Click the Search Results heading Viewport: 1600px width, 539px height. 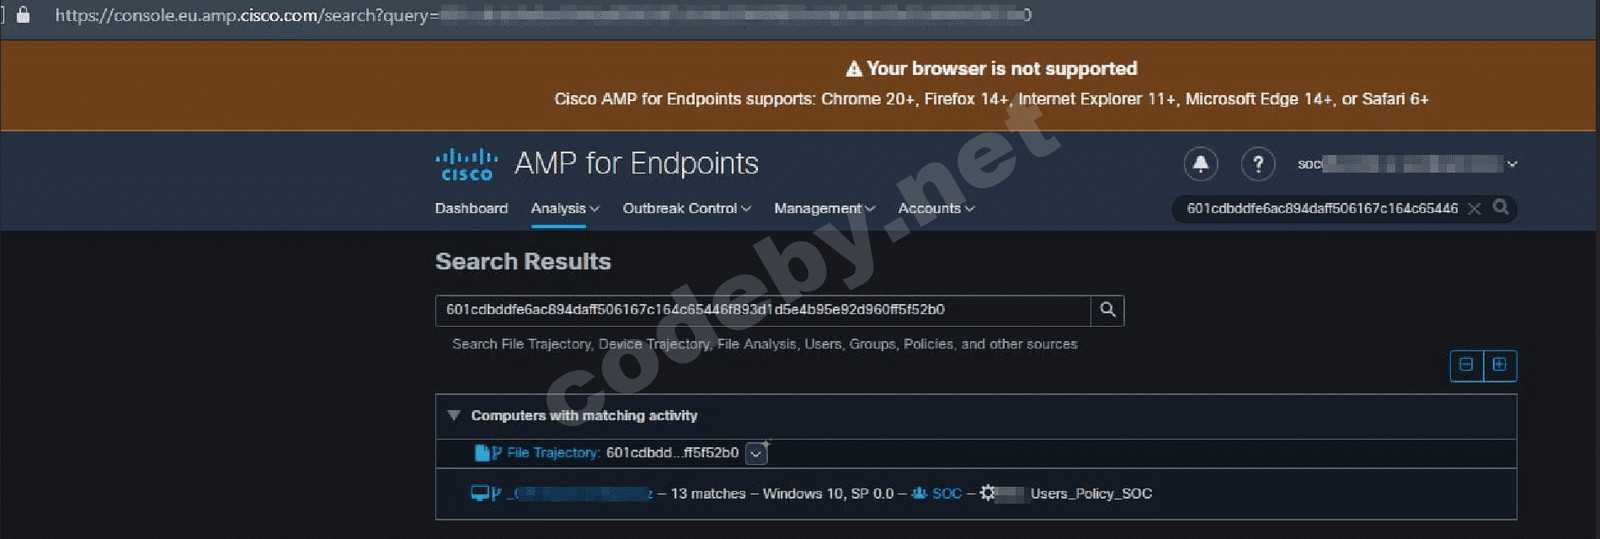(523, 261)
